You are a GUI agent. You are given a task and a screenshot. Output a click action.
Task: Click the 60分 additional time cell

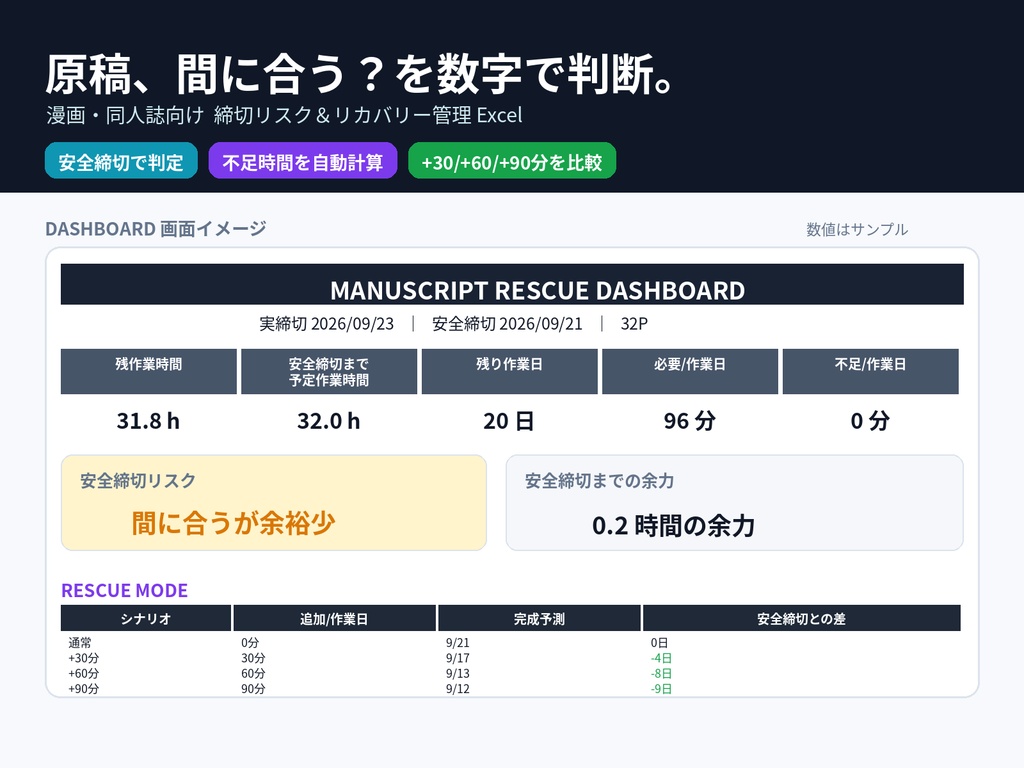(x=253, y=673)
